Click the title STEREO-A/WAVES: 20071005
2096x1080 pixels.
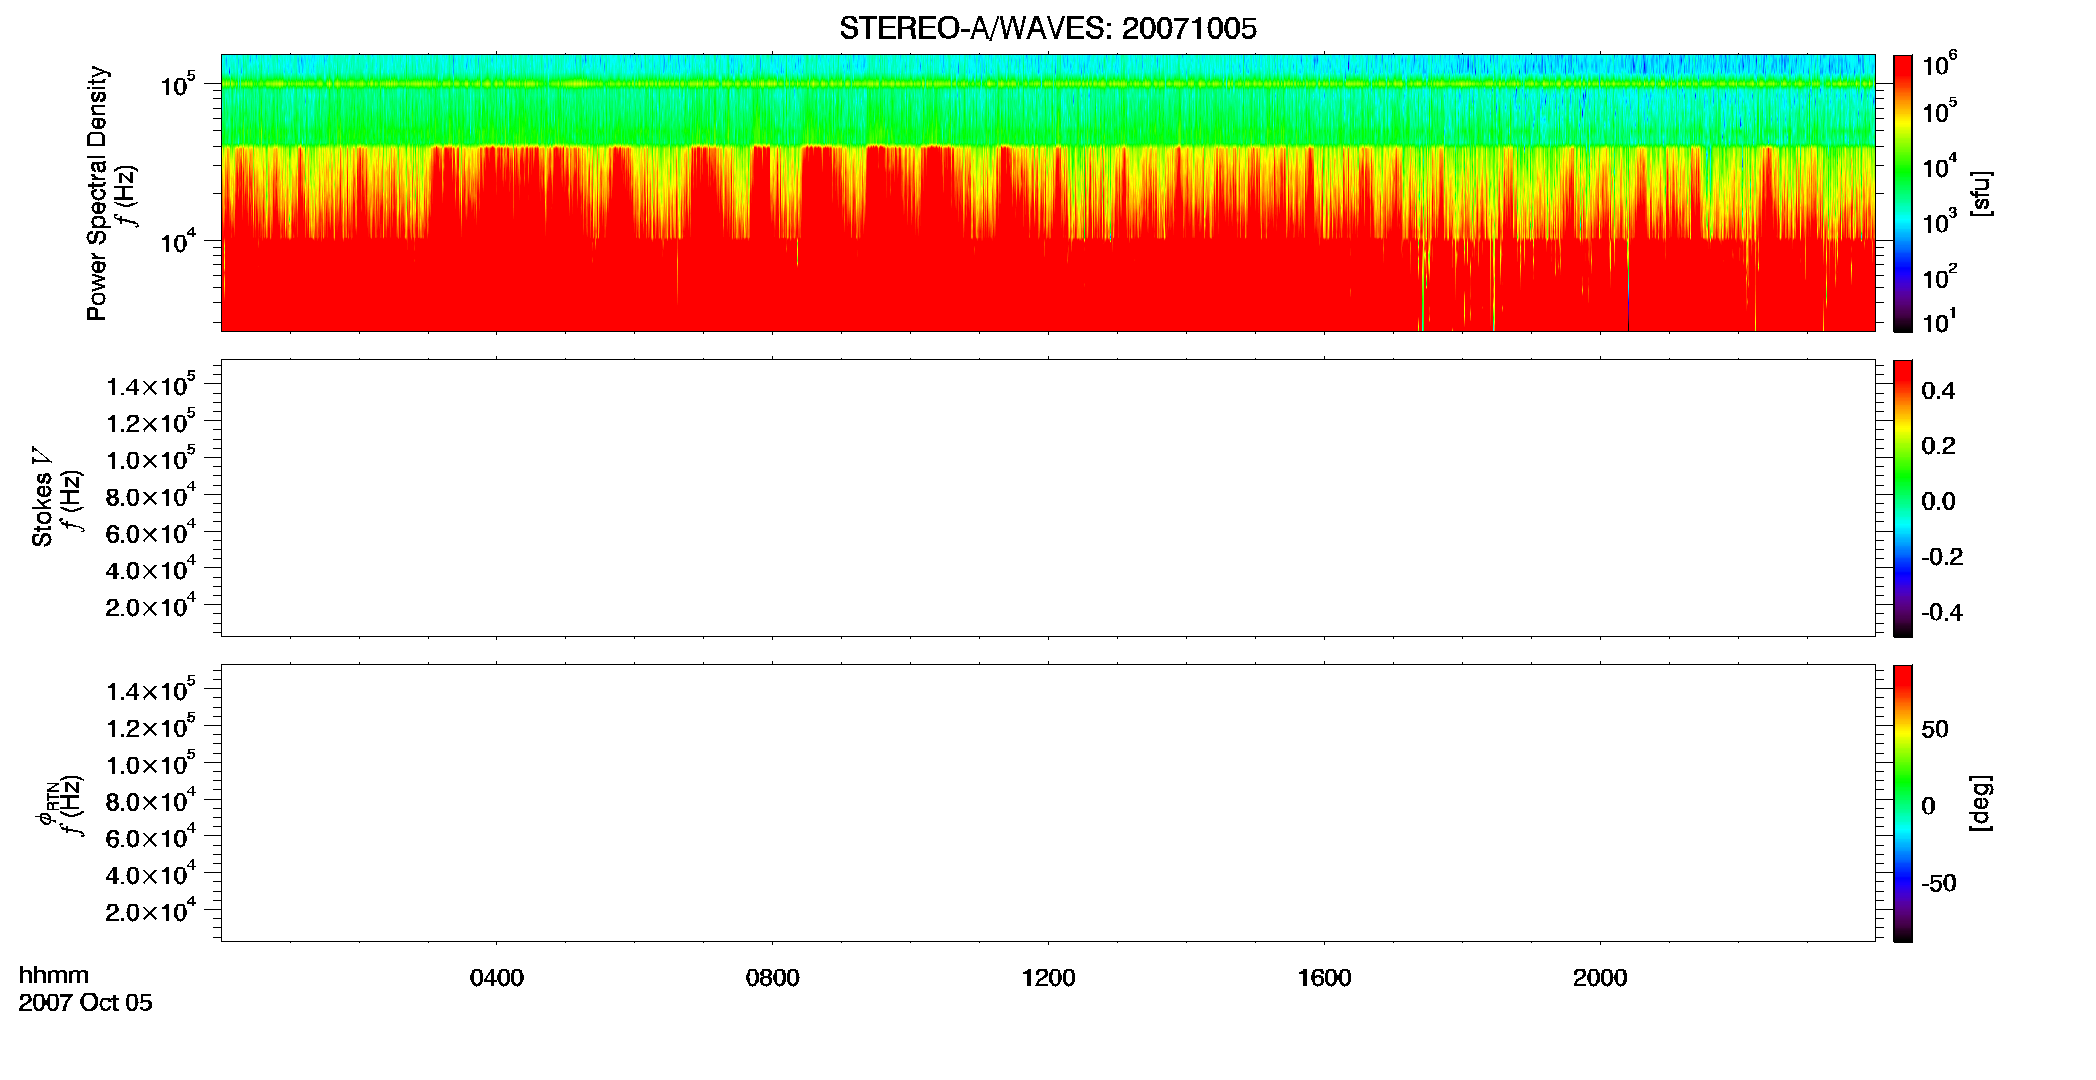click(1048, 29)
